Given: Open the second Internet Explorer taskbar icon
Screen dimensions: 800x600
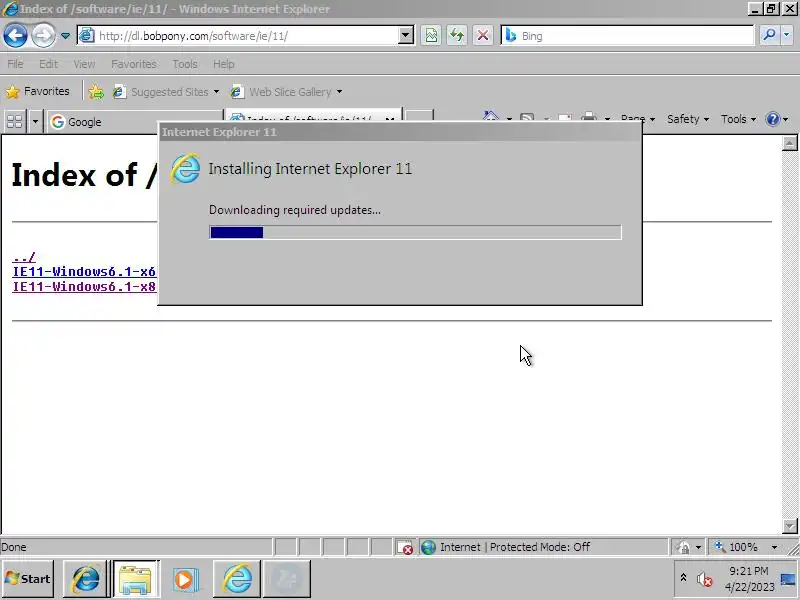Looking at the screenshot, I should pyautogui.click(x=237, y=579).
